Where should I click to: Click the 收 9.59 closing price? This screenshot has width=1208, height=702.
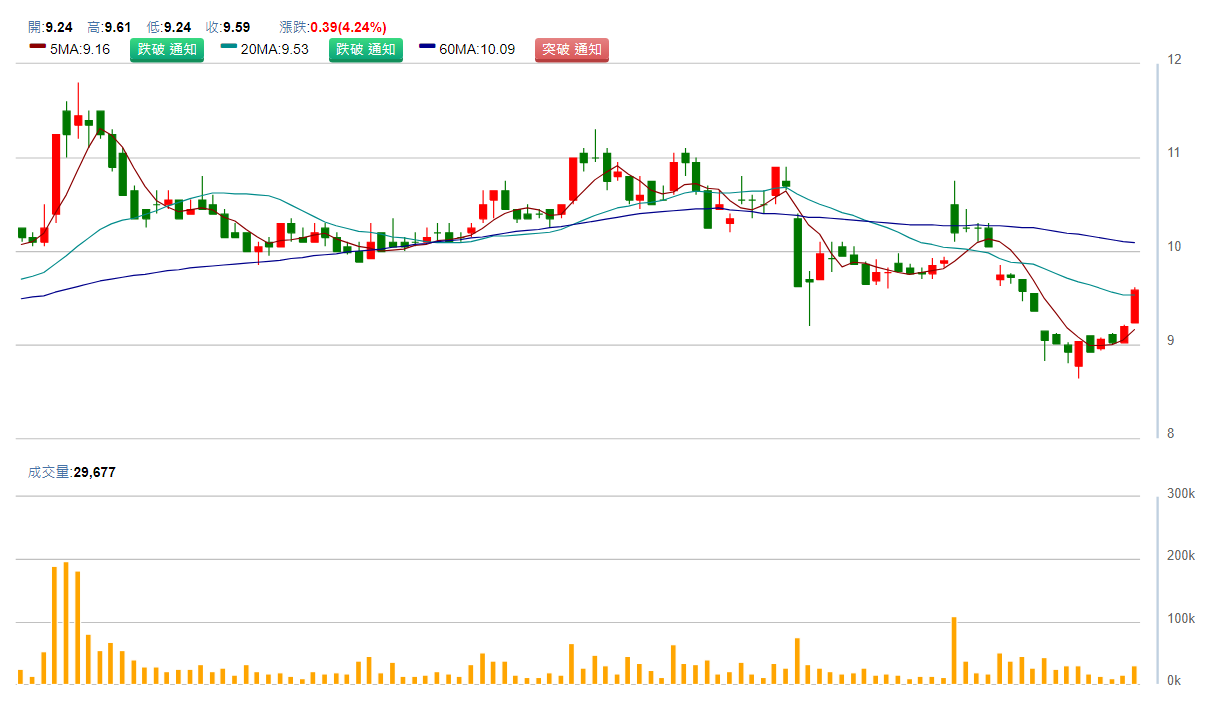pyautogui.click(x=228, y=27)
